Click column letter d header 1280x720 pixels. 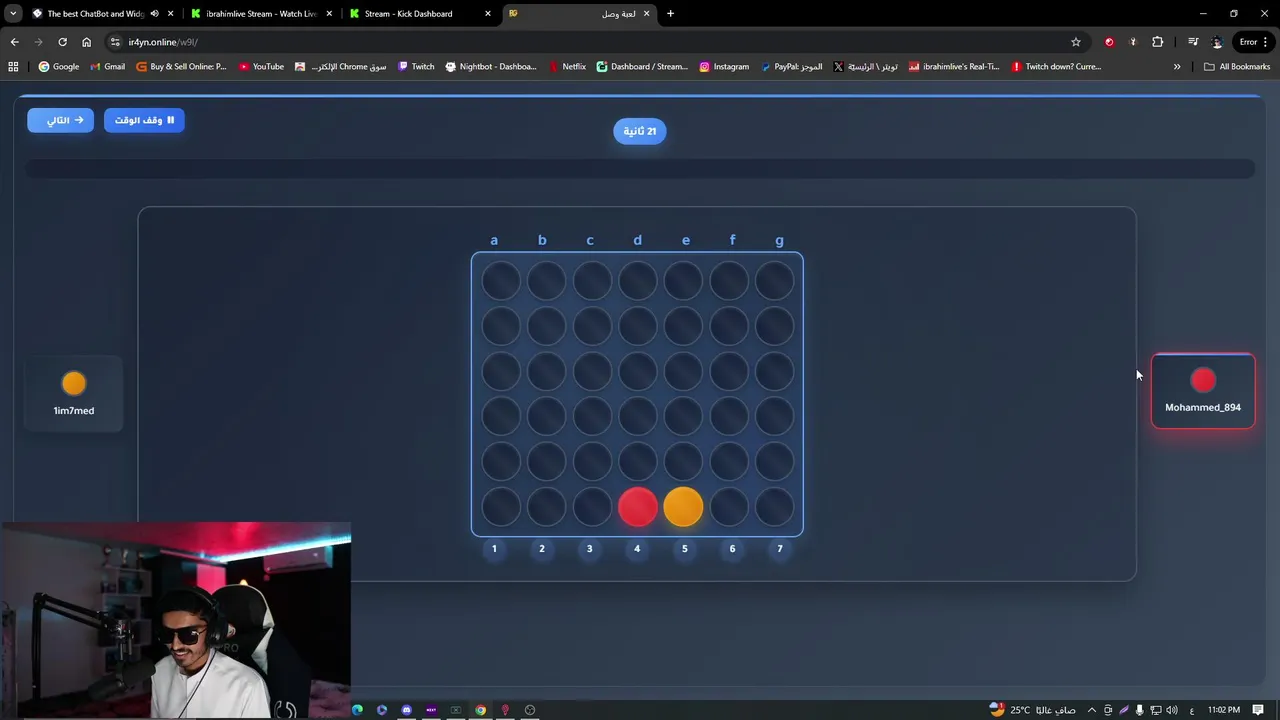637,240
